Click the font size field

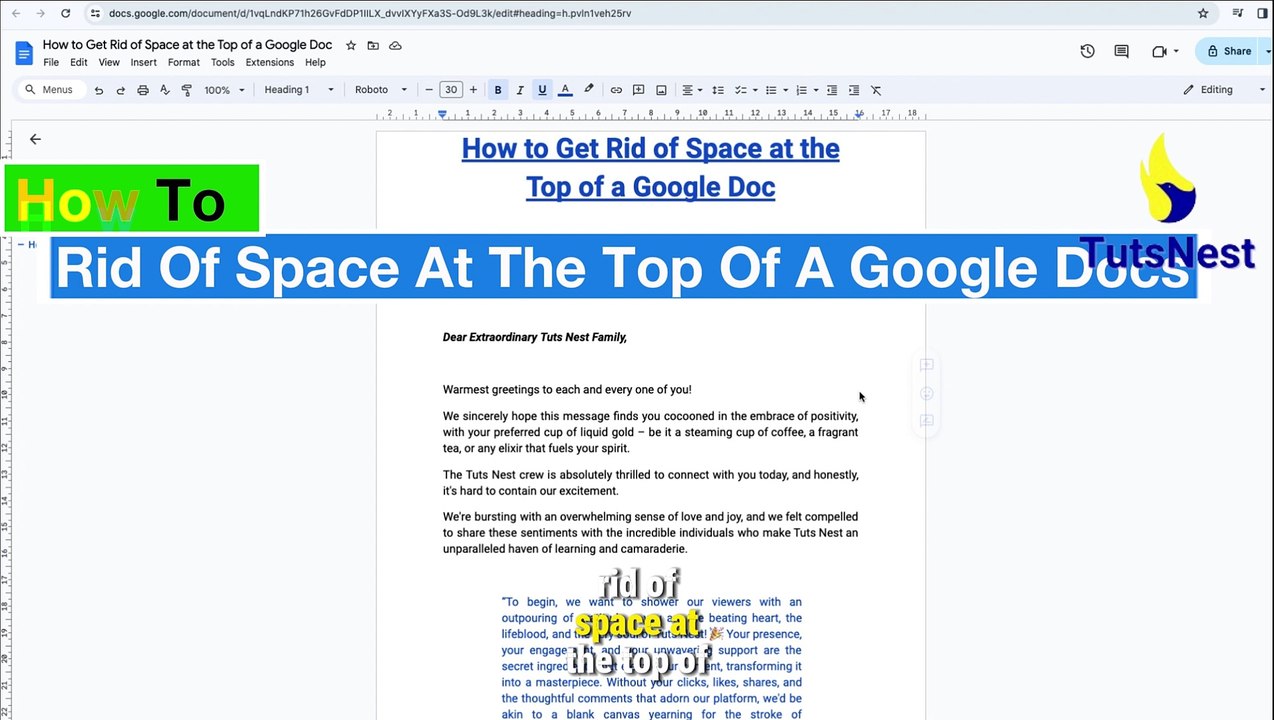[x=451, y=90]
